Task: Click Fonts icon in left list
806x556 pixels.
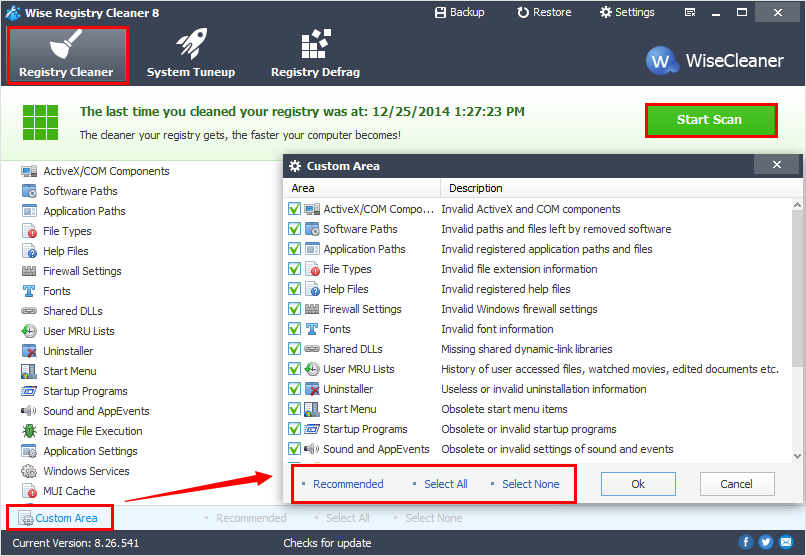Action: [29, 291]
